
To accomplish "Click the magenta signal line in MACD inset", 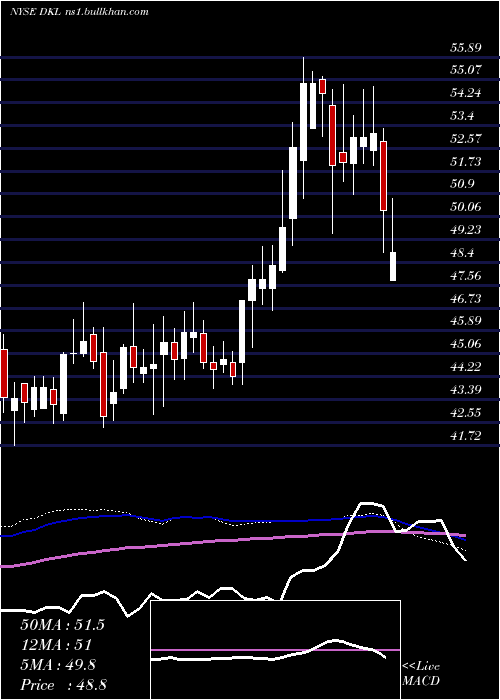I will pyautogui.click(x=275, y=650).
